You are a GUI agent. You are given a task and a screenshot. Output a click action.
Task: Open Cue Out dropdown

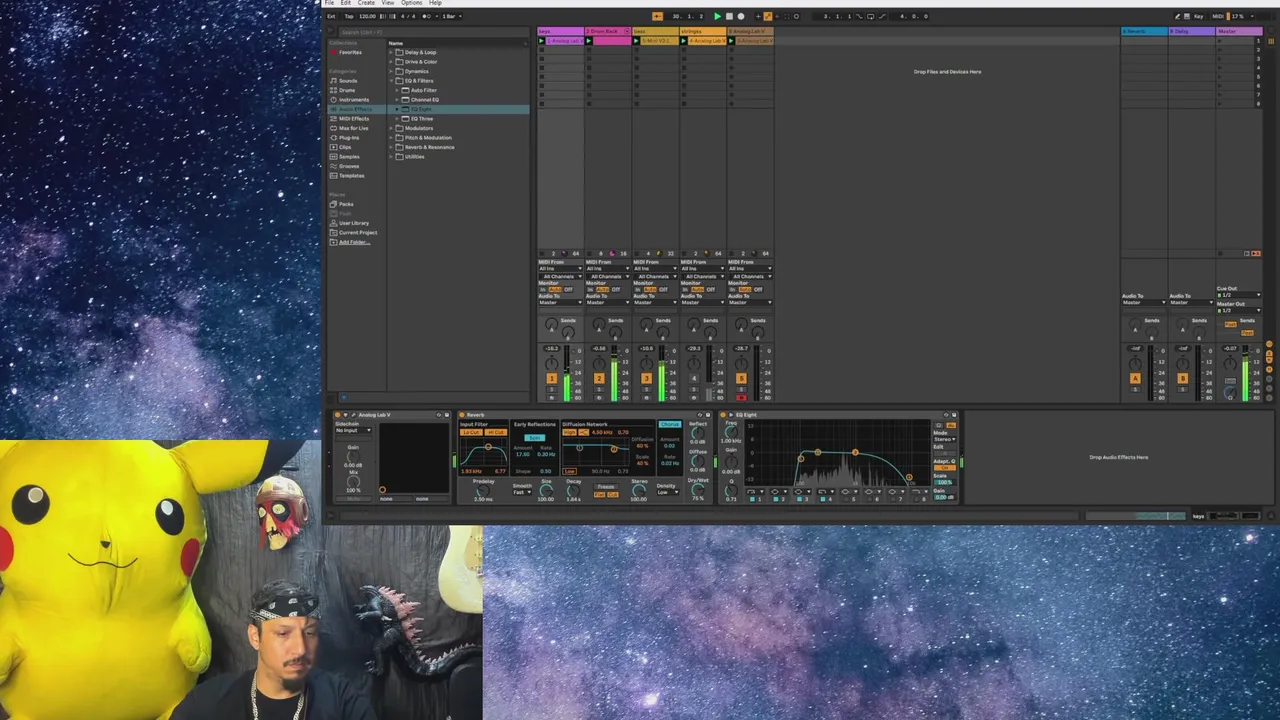tap(1239, 295)
